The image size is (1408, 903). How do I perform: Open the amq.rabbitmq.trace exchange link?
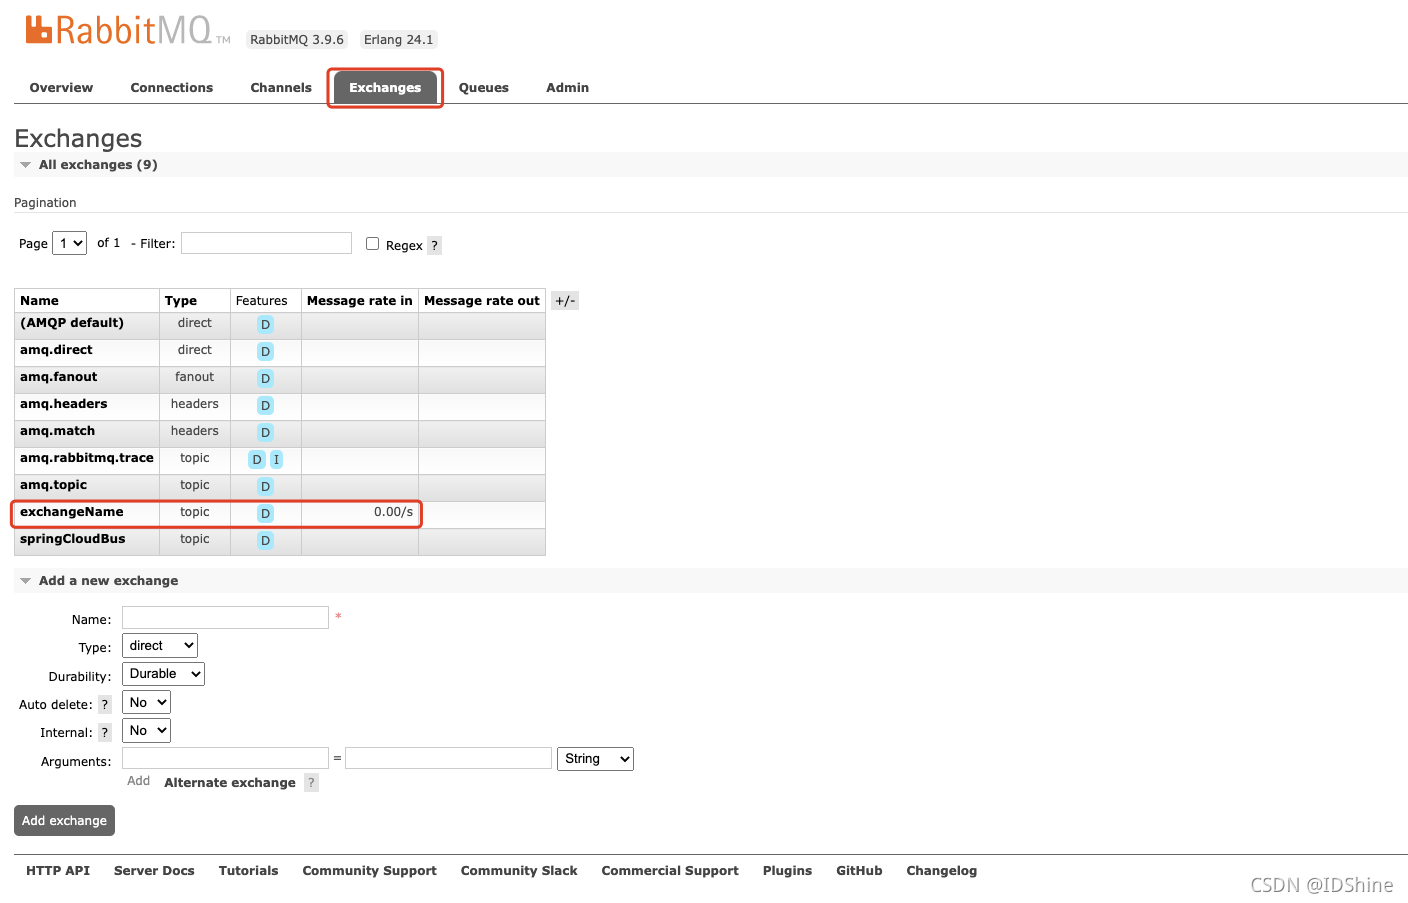[x=87, y=458]
